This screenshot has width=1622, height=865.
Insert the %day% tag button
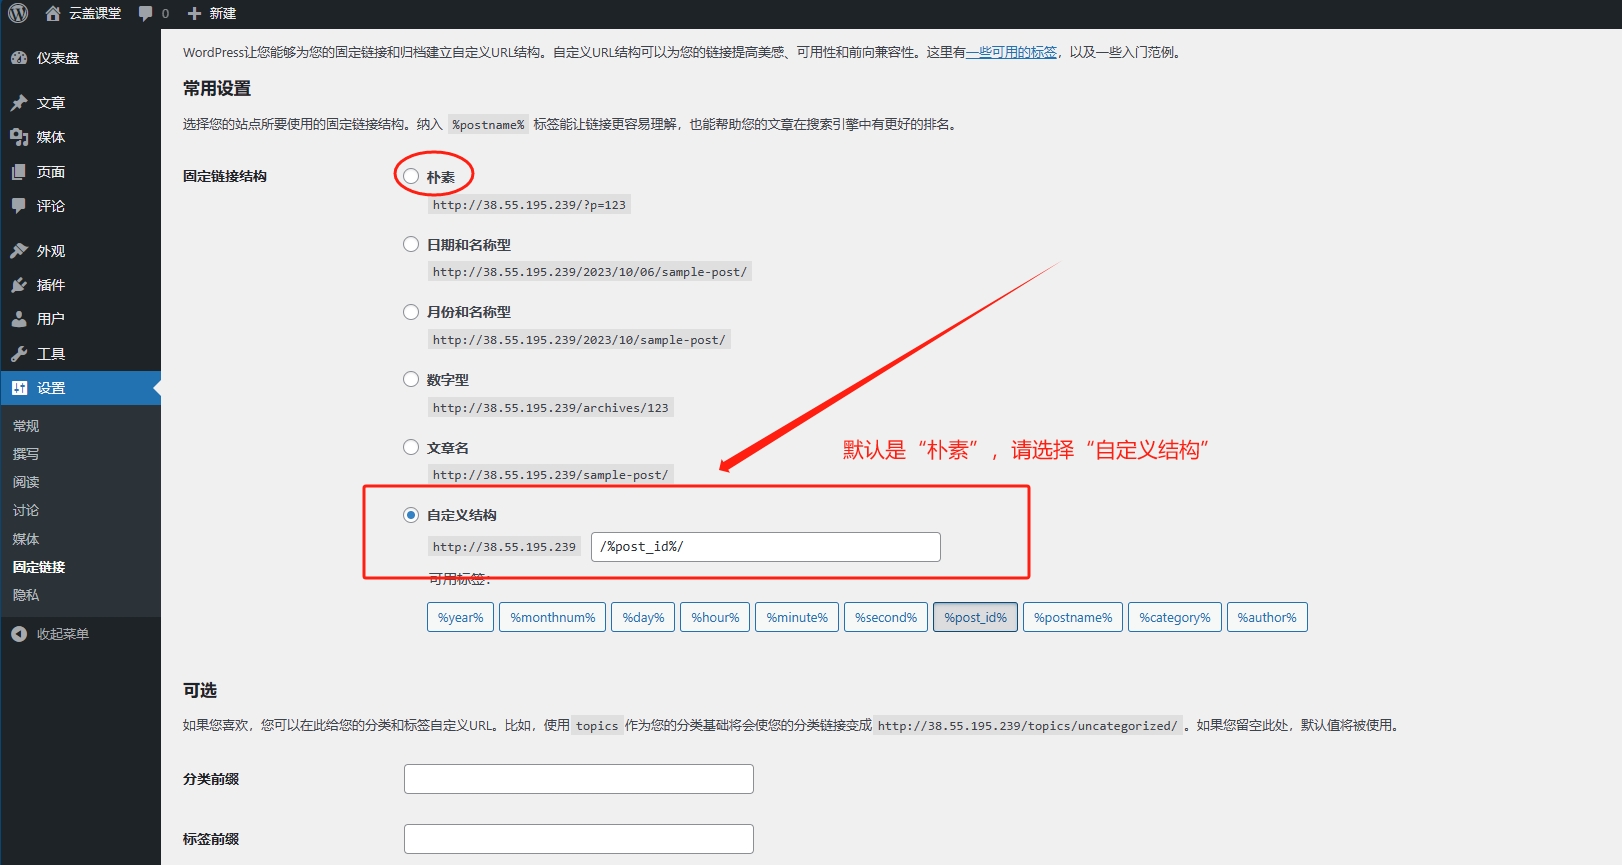click(643, 617)
